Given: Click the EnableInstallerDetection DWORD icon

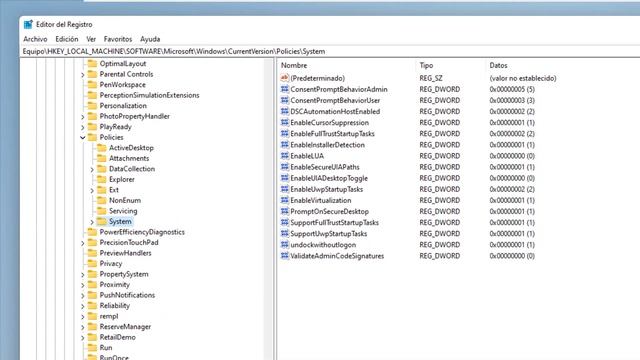Looking at the screenshot, I should point(284,144).
